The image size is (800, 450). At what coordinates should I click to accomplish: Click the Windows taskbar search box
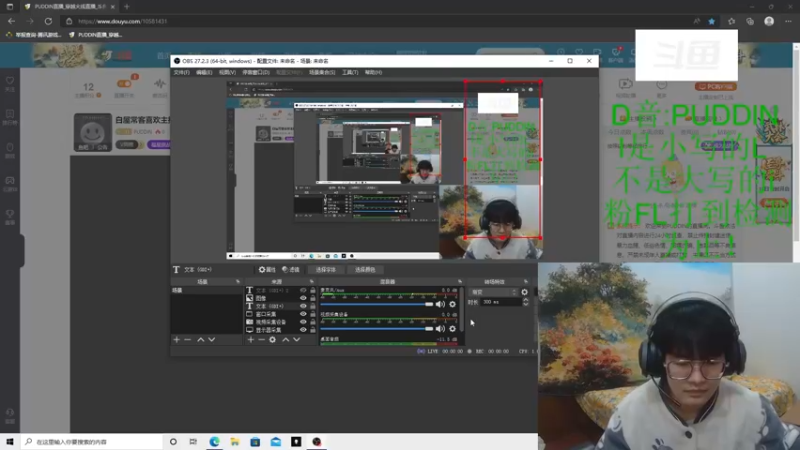(x=92, y=442)
